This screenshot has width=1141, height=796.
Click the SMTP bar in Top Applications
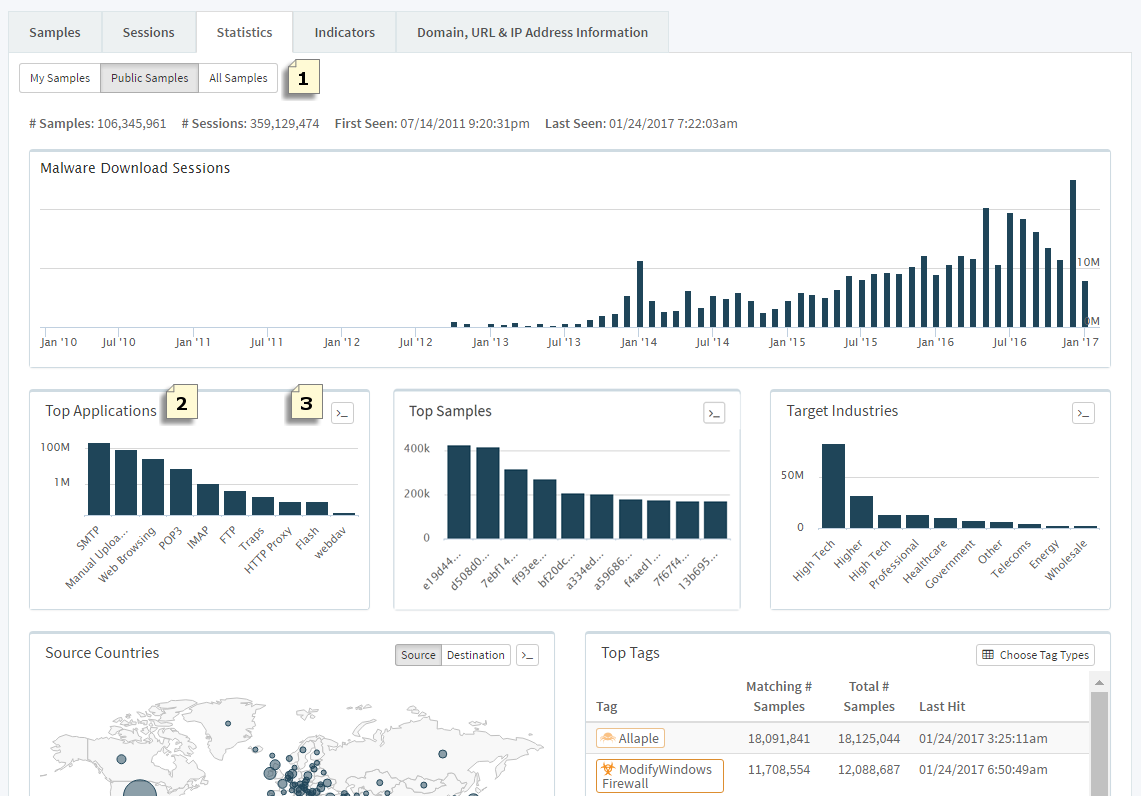[99, 478]
